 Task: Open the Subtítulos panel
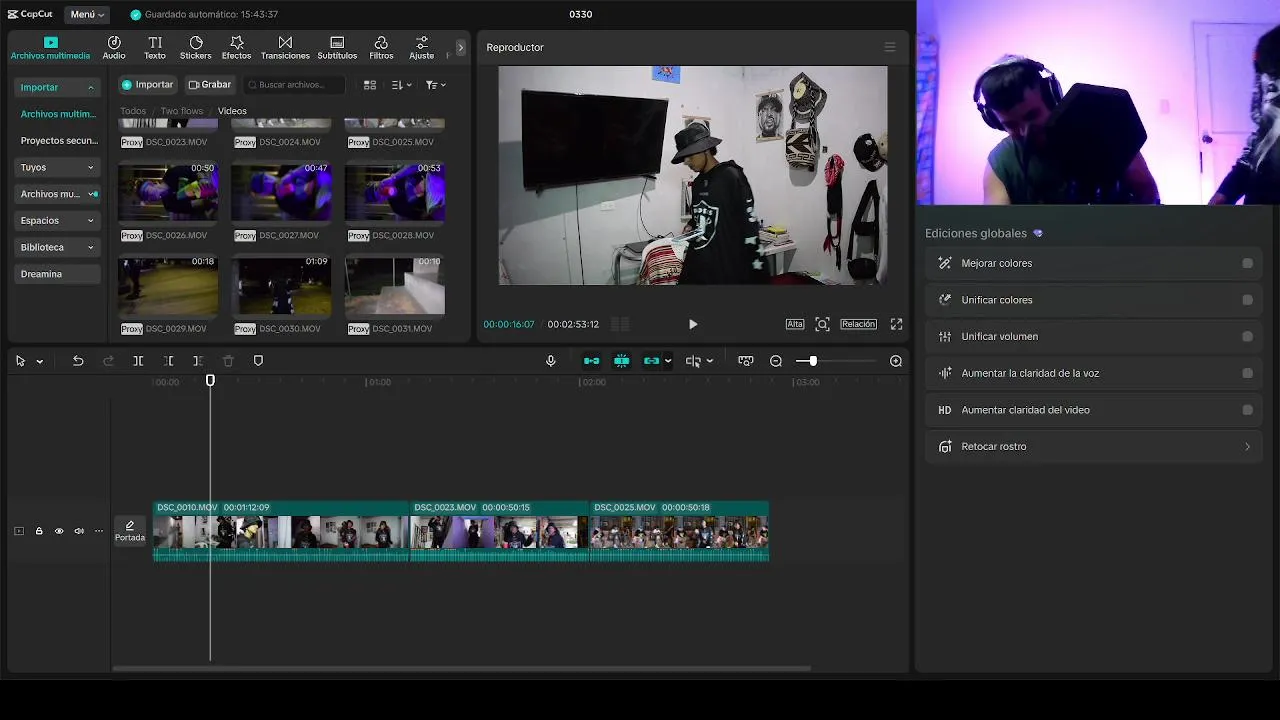(x=337, y=48)
